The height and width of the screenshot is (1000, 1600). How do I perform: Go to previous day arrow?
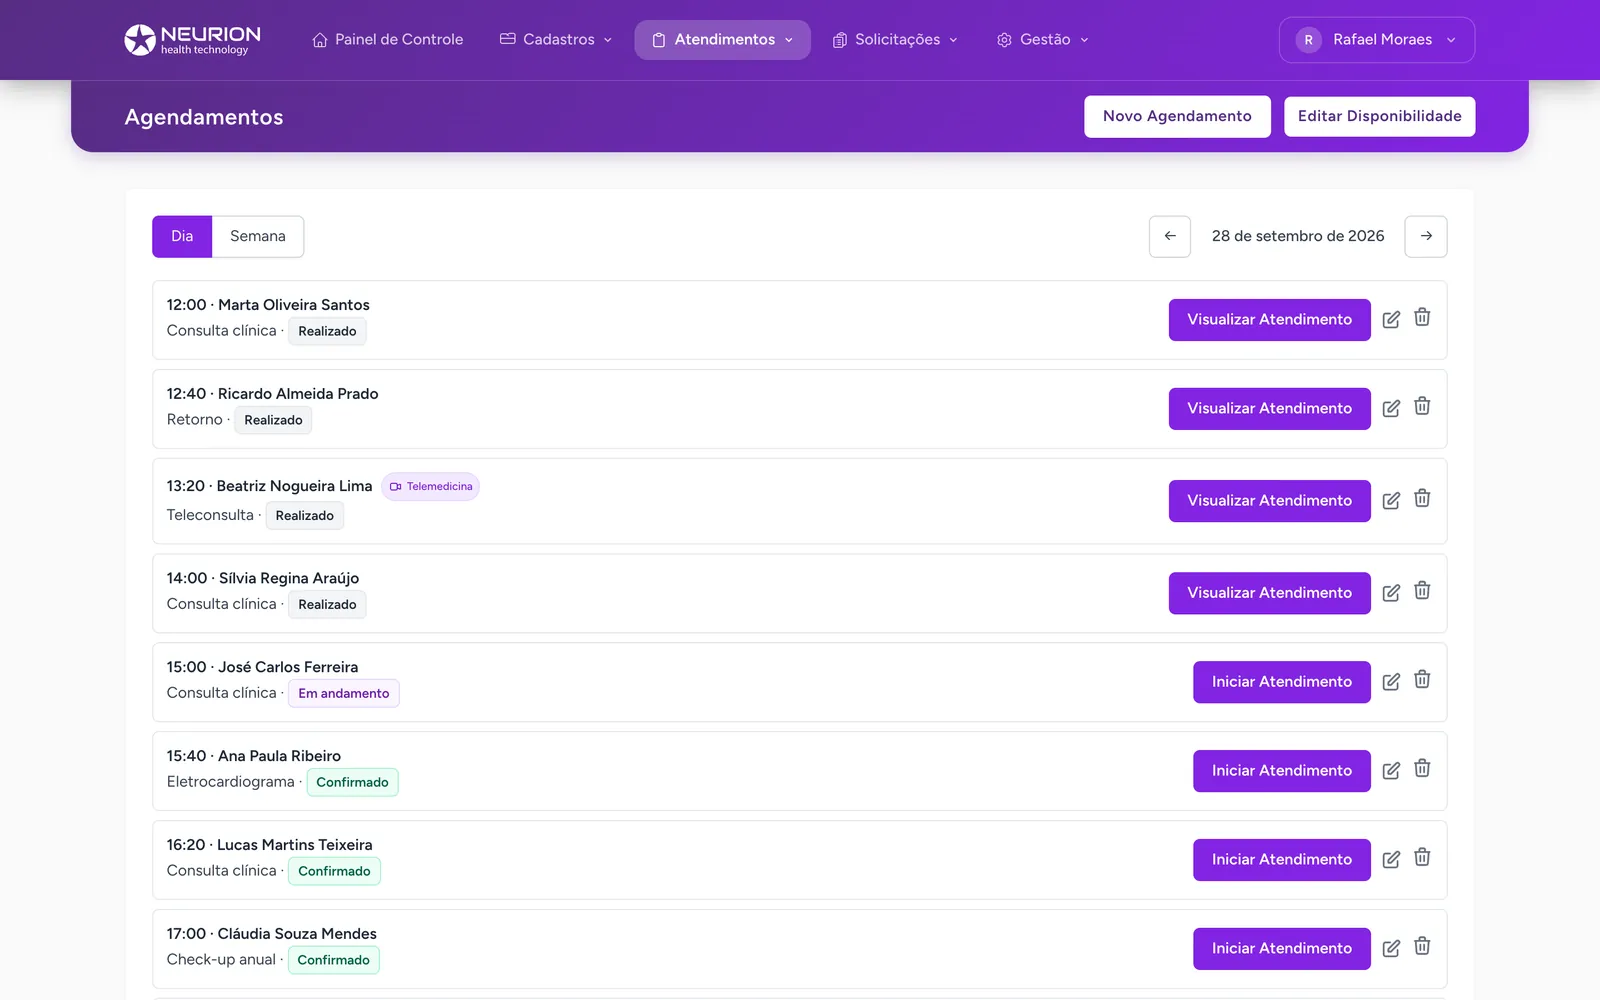[1170, 236]
